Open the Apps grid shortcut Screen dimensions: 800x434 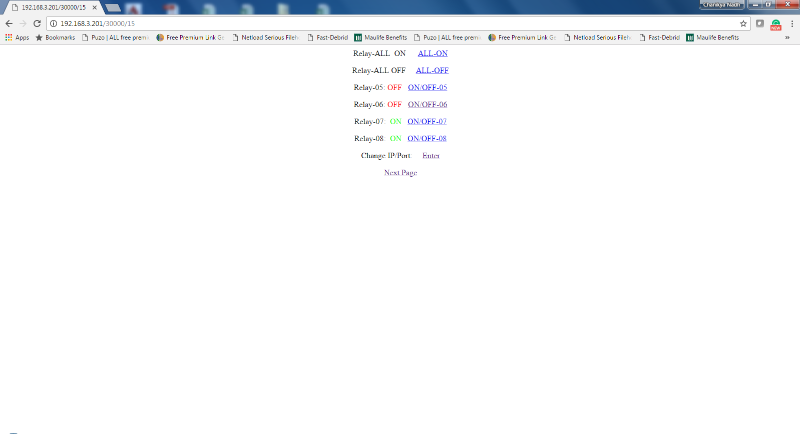click(x=17, y=37)
